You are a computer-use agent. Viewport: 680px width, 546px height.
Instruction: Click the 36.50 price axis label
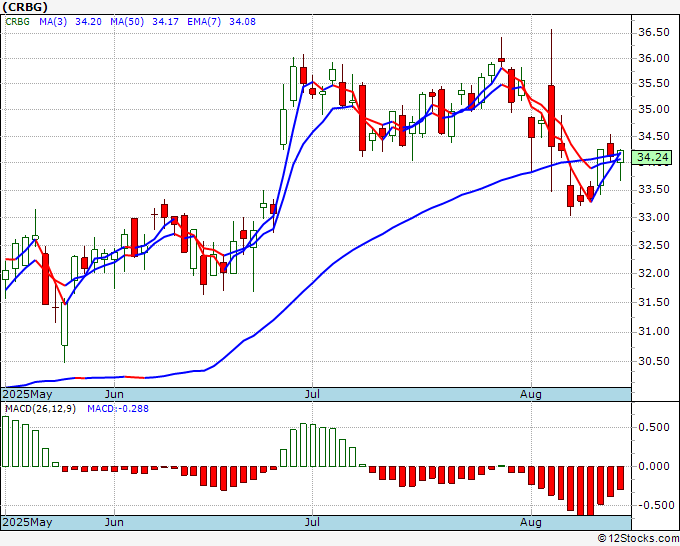click(x=654, y=33)
